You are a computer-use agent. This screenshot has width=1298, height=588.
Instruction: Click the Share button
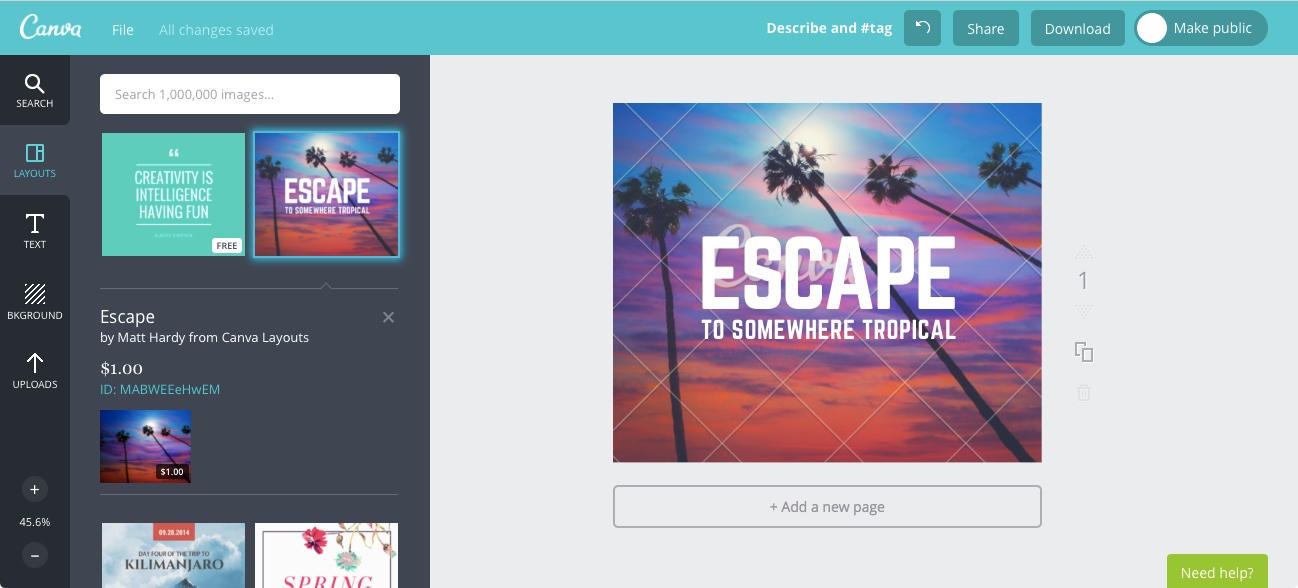(985, 29)
